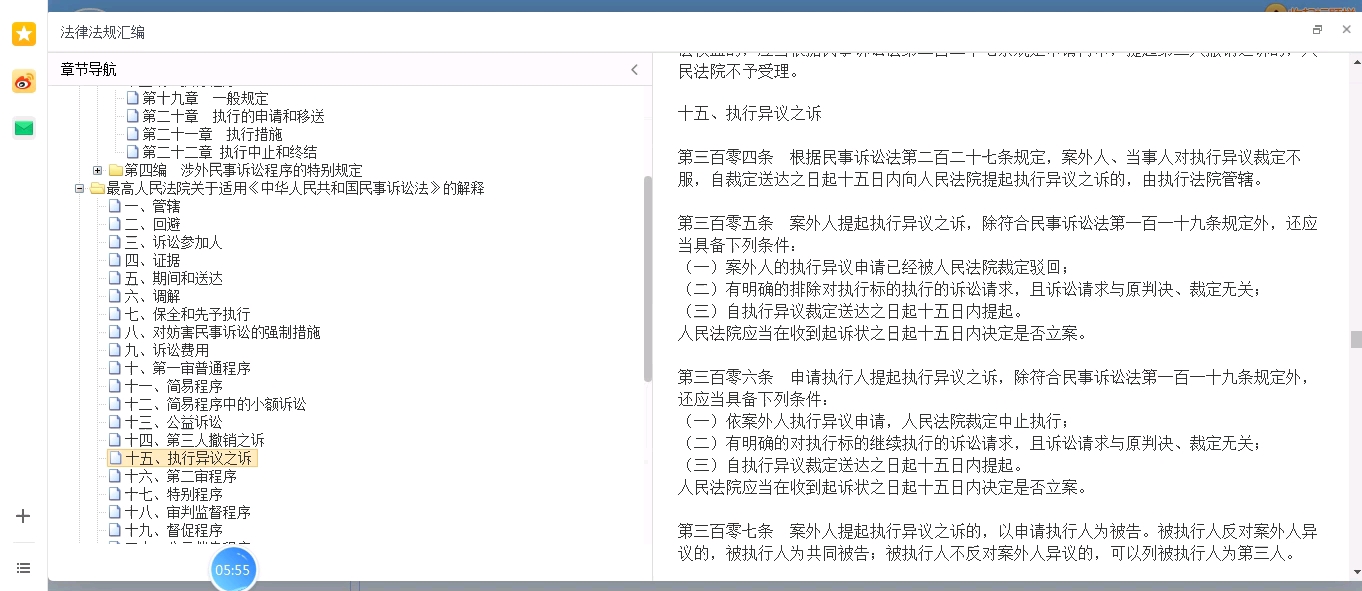Click the document icon beside 四、证据

tap(115, 260)
